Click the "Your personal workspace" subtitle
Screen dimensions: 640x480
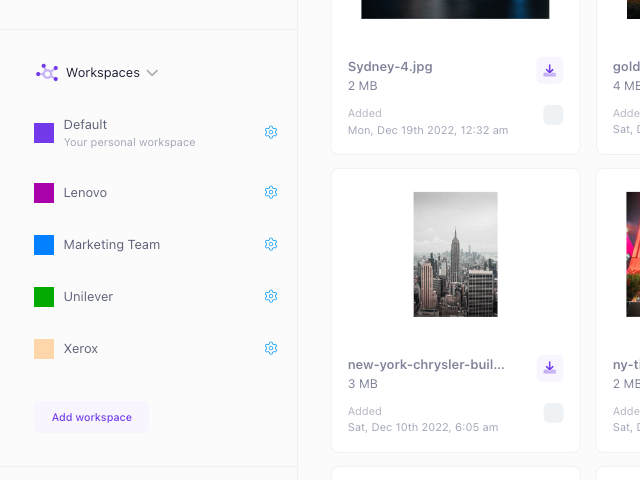[x=130, y=142]
